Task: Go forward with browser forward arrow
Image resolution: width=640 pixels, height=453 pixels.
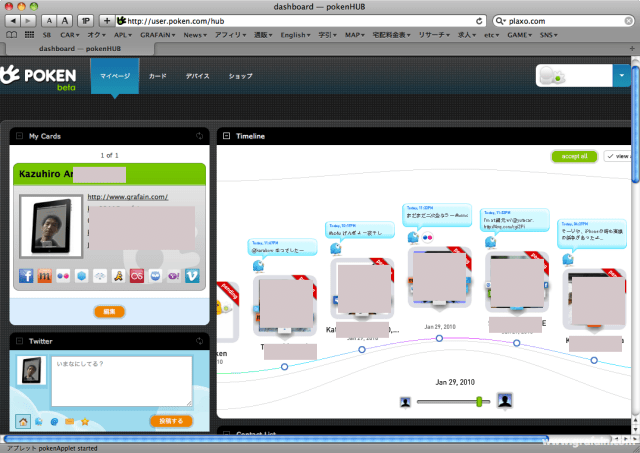Action: point(28,21)
